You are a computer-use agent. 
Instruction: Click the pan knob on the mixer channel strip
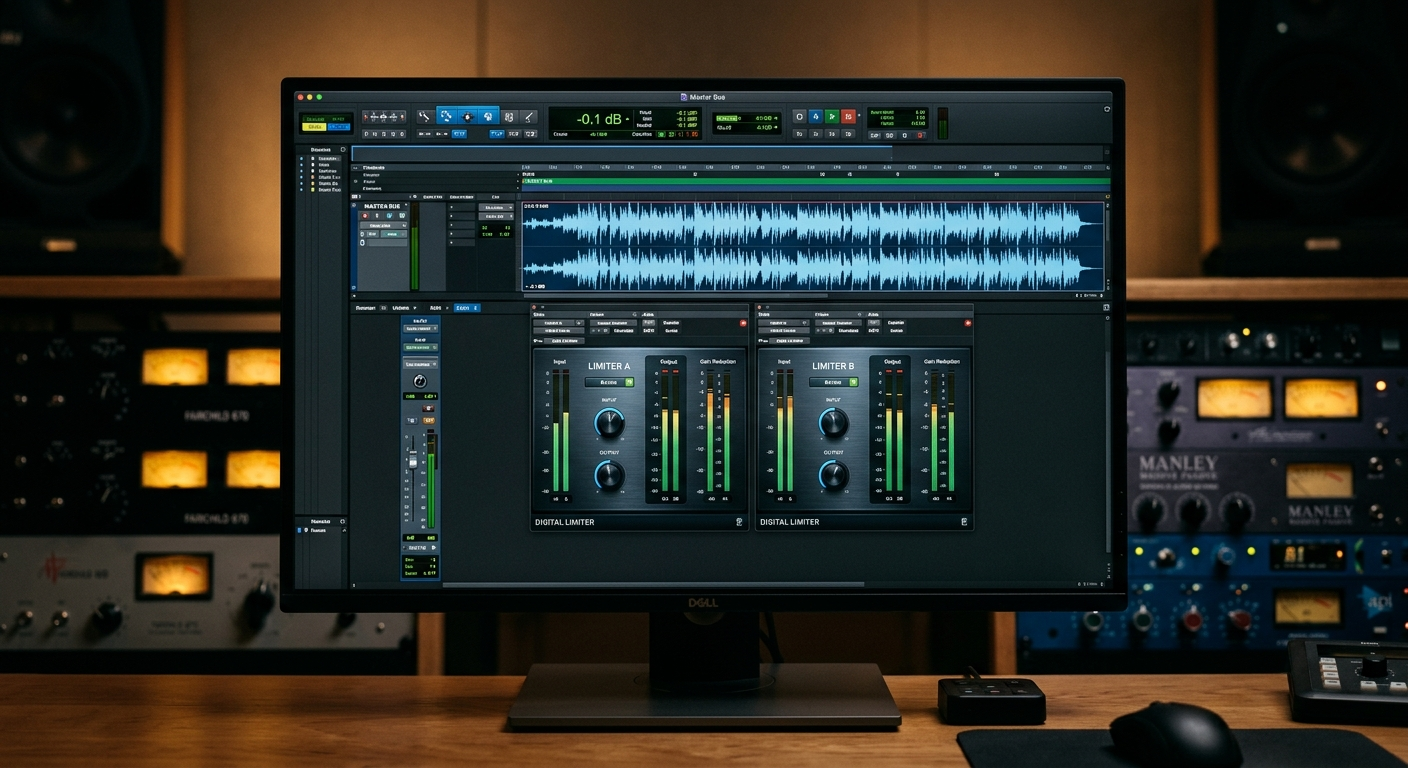click(x=420, y=382)
